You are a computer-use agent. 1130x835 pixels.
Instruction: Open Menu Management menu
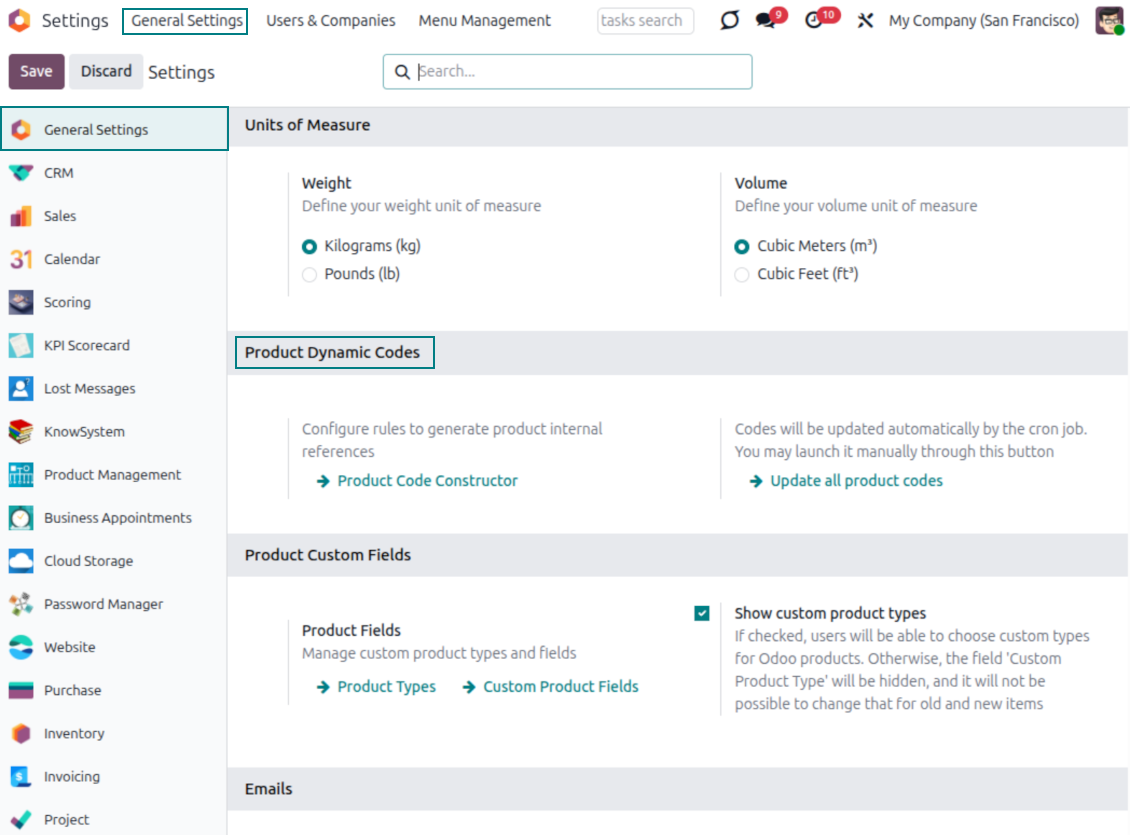coord(484,21)
